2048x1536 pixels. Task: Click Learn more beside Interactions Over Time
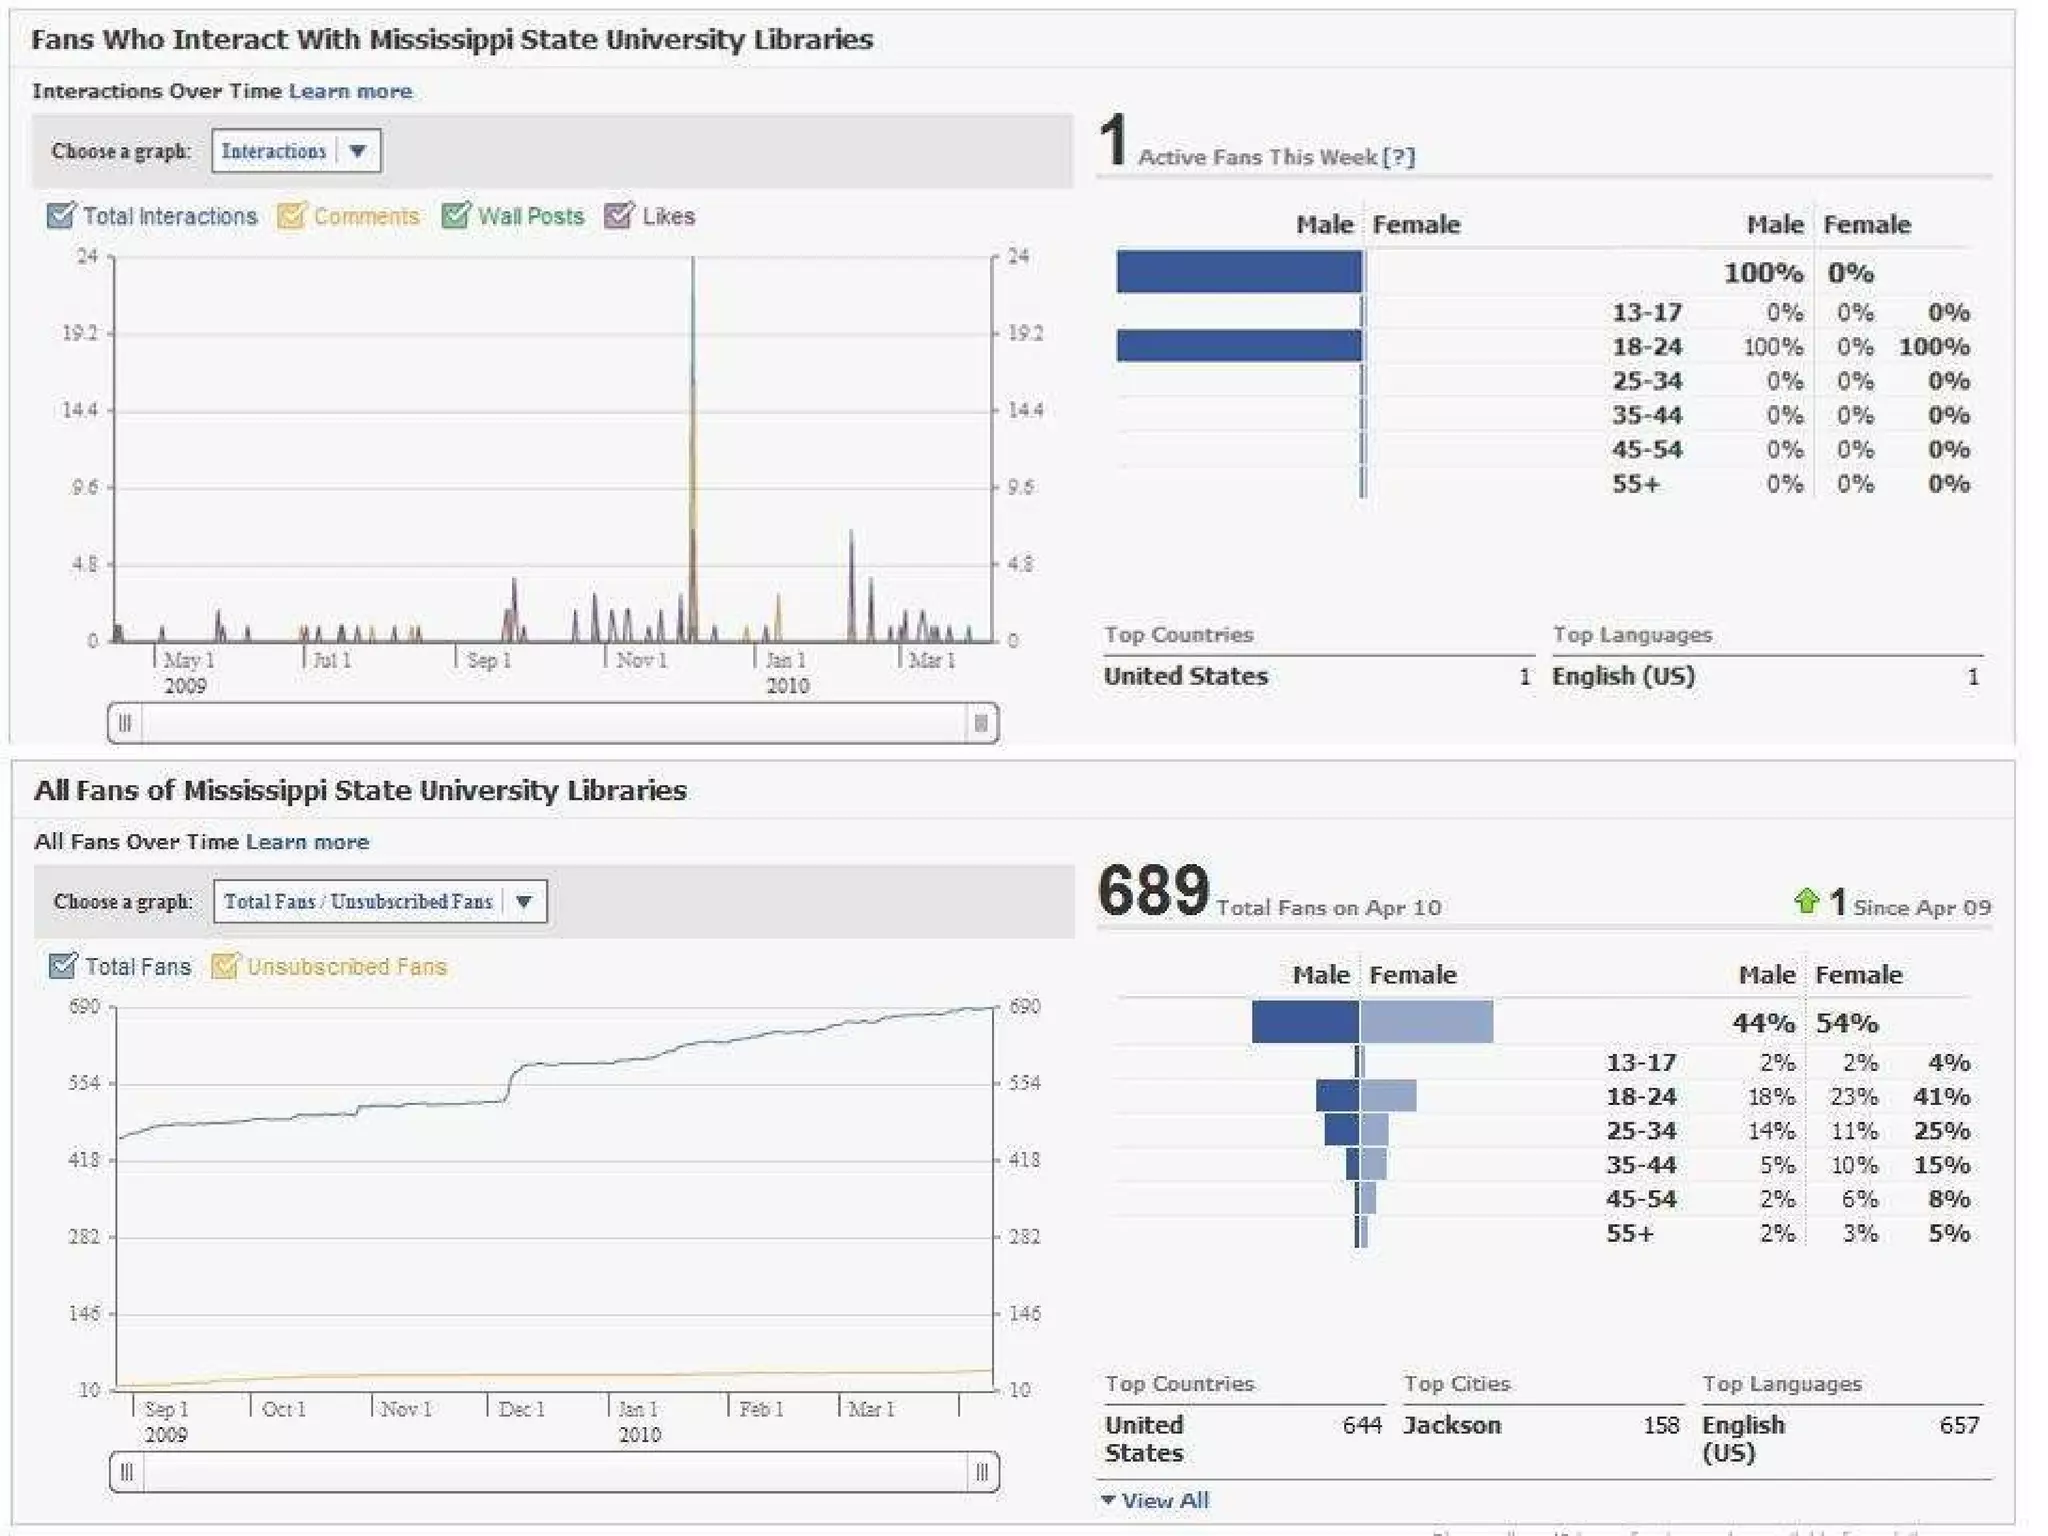[350, 91]
